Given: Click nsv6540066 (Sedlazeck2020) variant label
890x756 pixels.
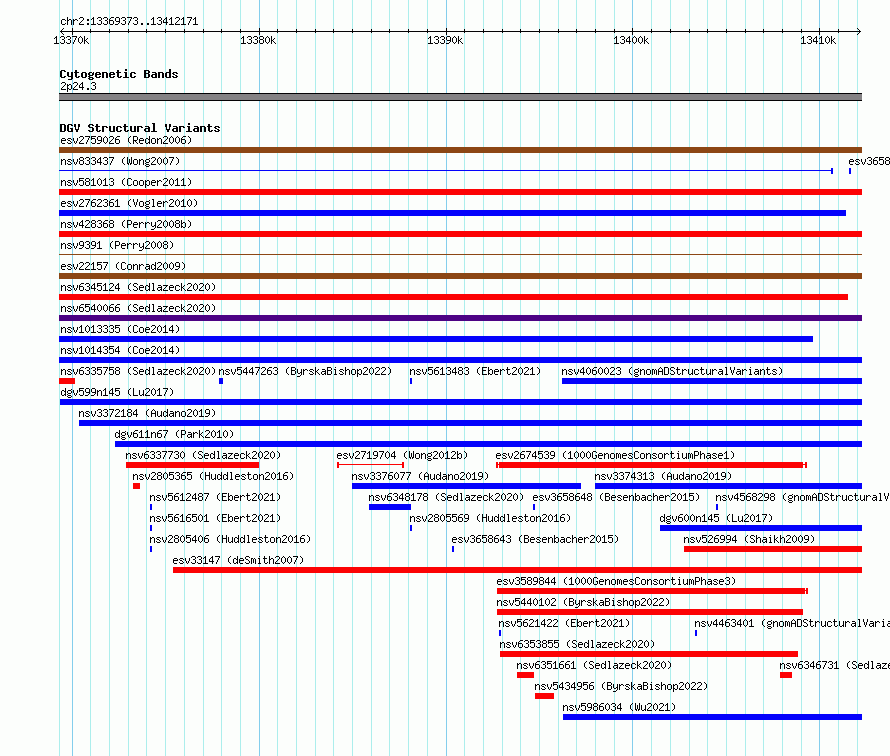Looking at the screenshot, I should [x=138, y=308].
